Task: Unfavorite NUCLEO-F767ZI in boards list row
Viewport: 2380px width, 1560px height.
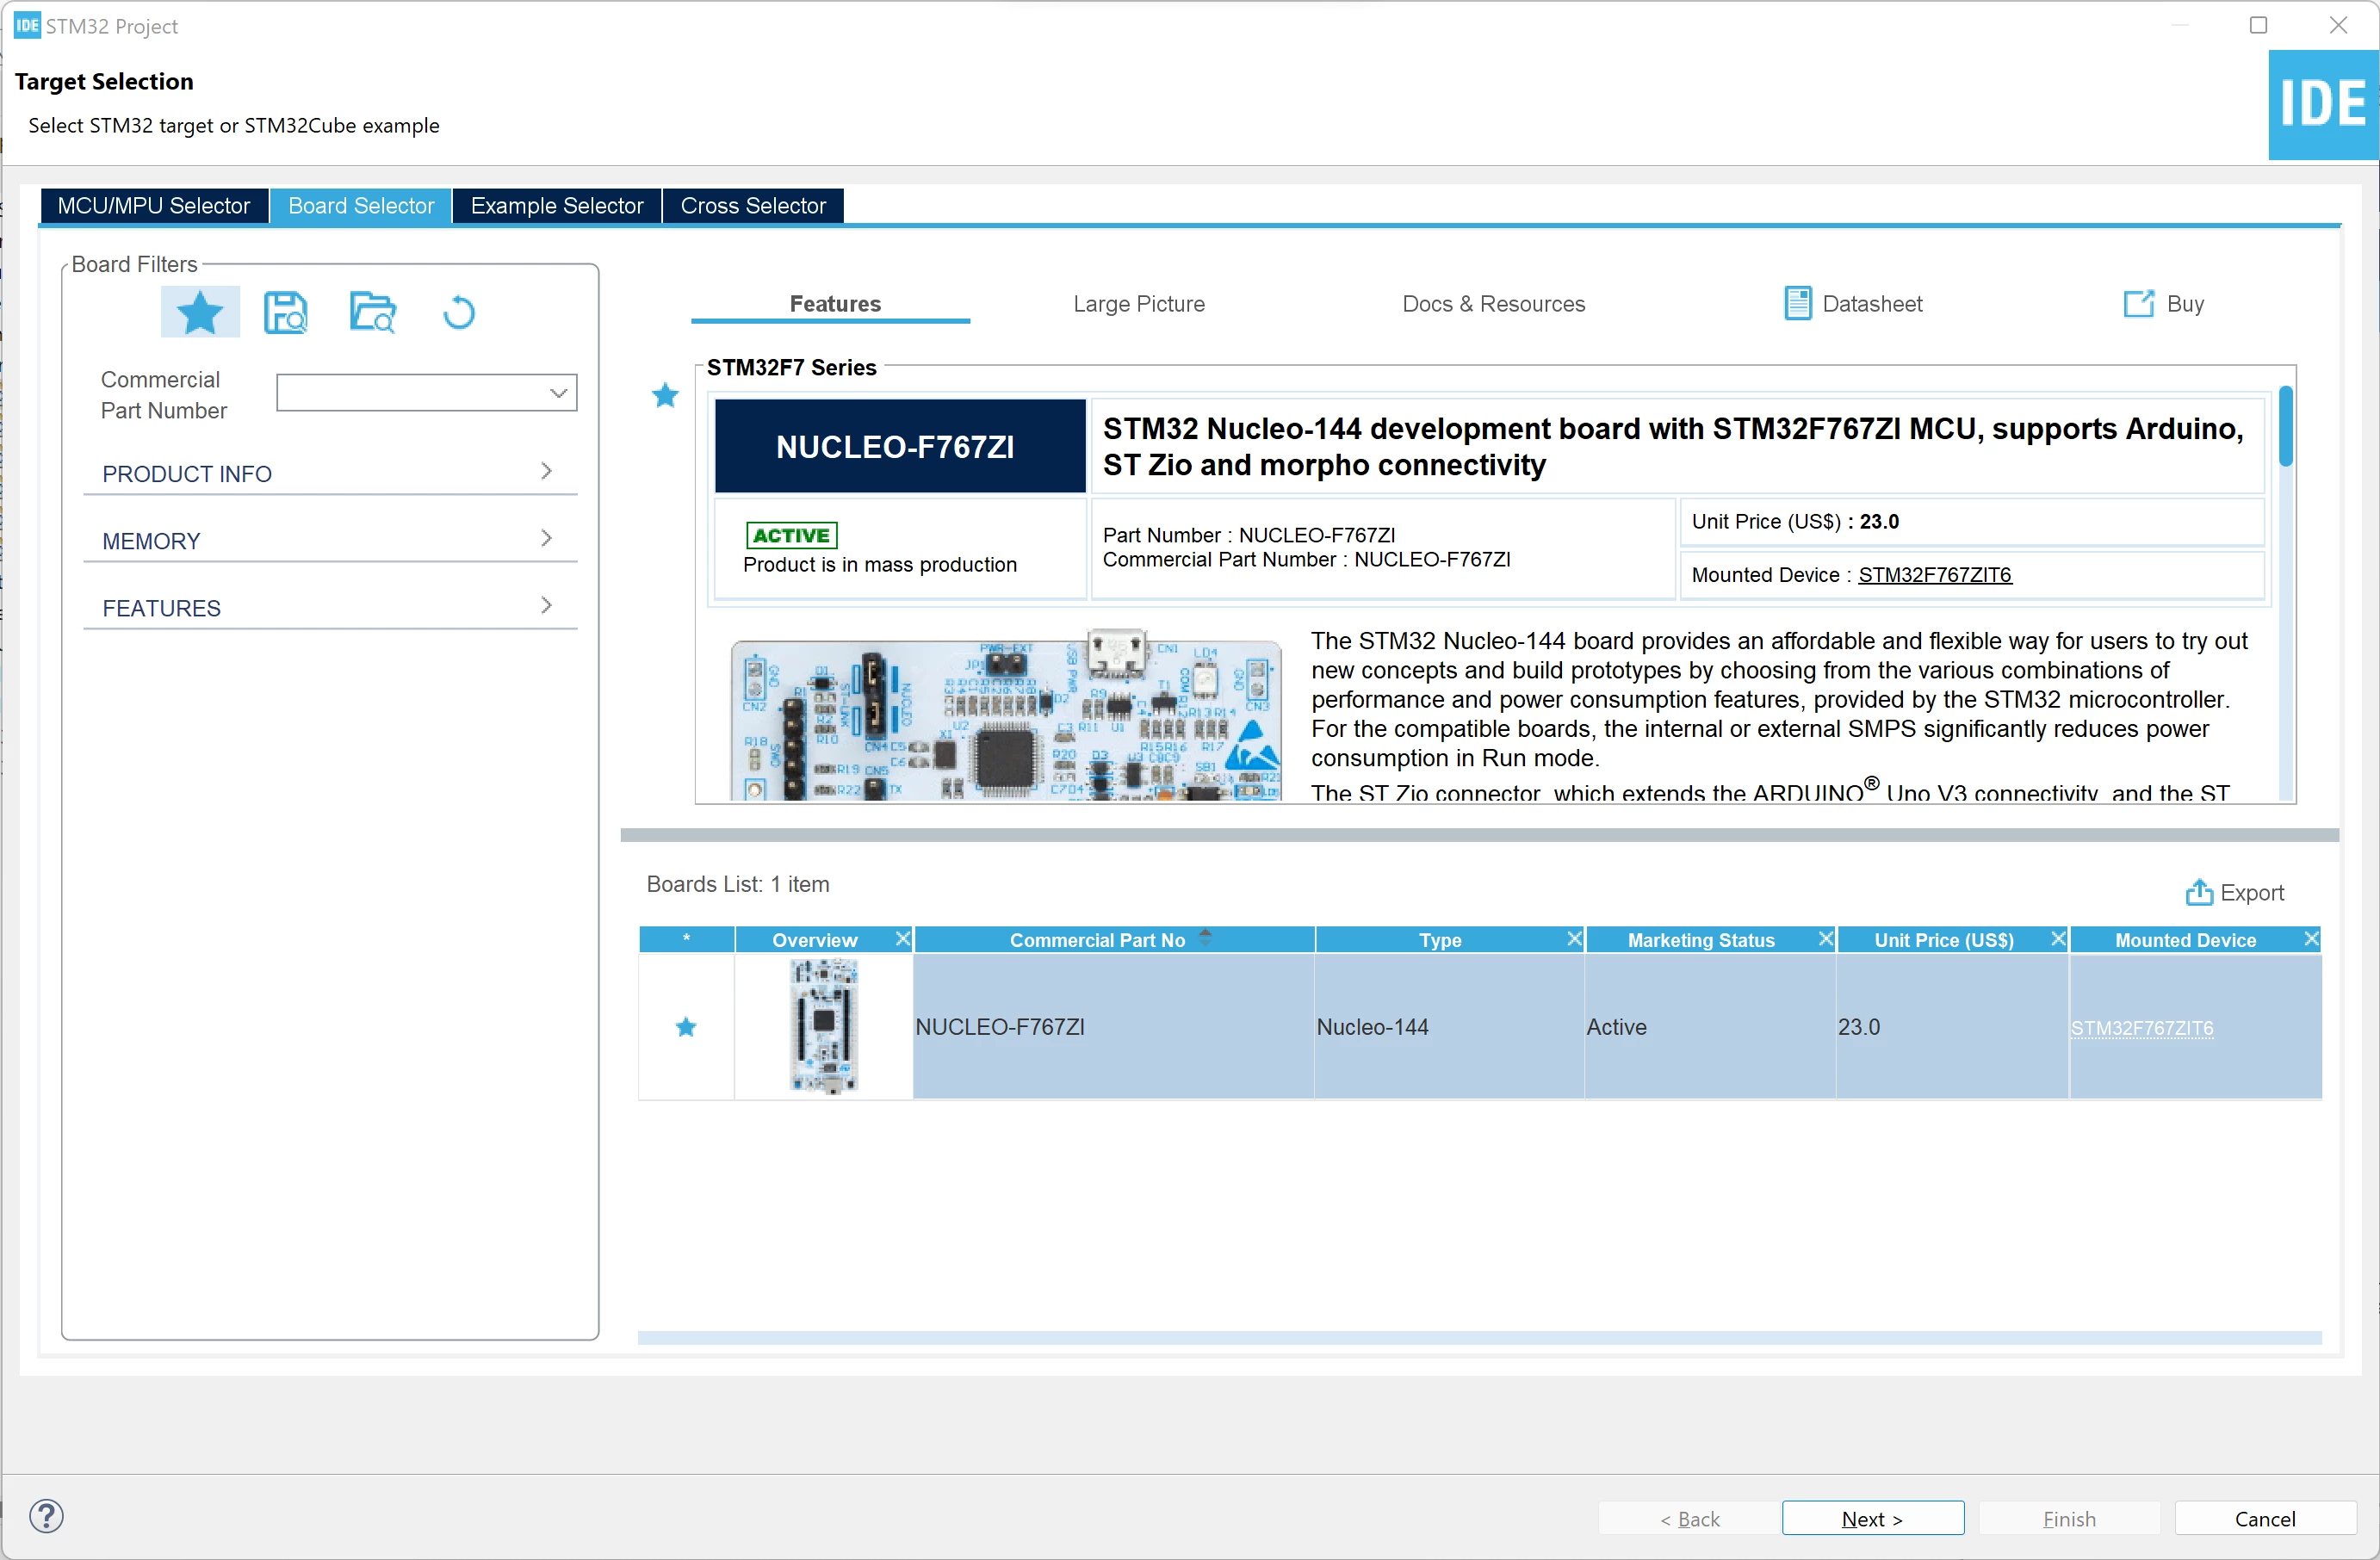Action: (x=686, y=1028)
